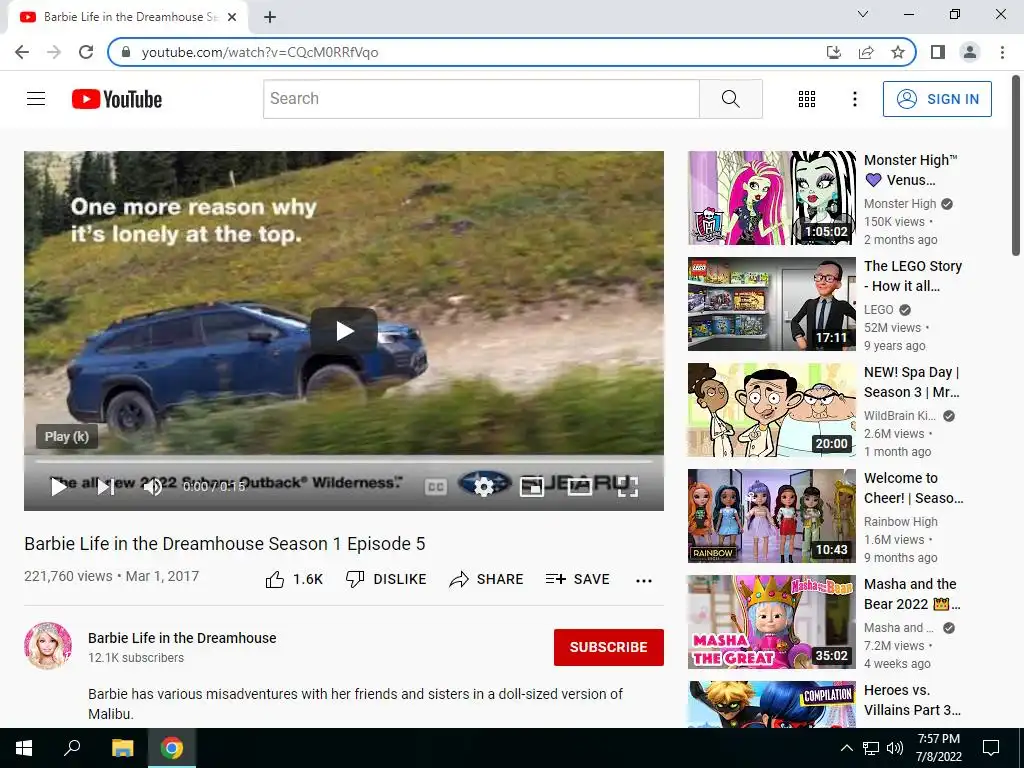Open the notification center icon
Viewport: 1024px width, 768px height.
991,748
